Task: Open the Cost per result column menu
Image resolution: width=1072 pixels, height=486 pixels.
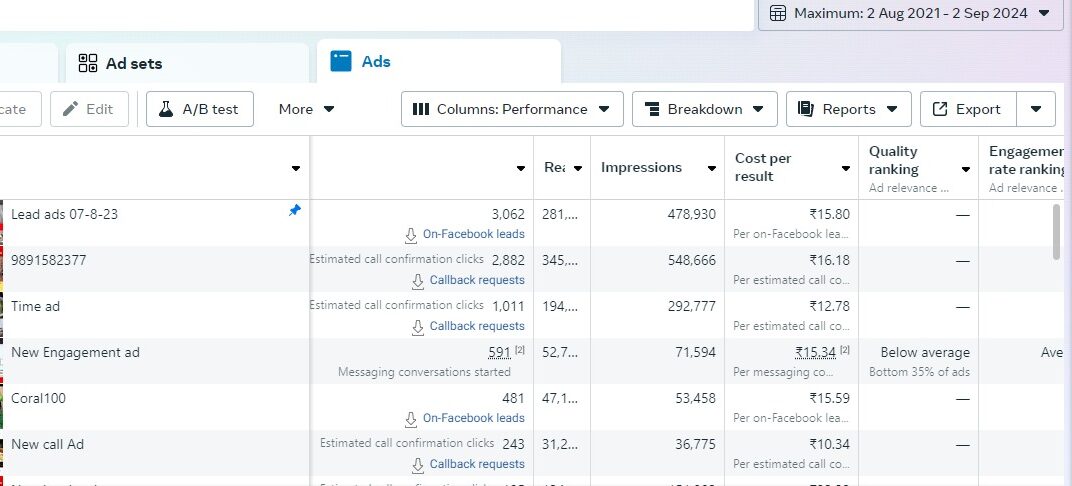Action: click(846, 169)
